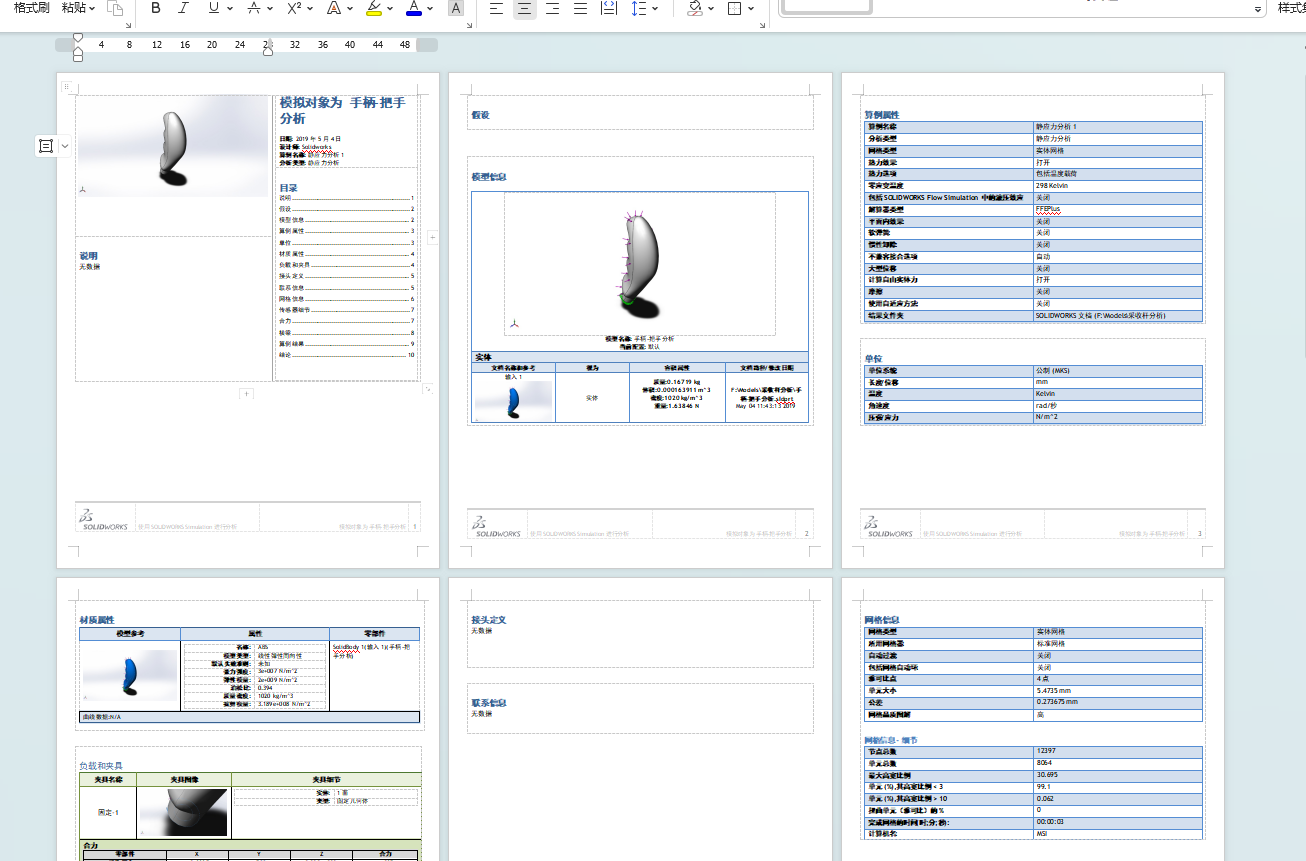
Task: Apply Strikethrough to text
Action: coord(254,8)
